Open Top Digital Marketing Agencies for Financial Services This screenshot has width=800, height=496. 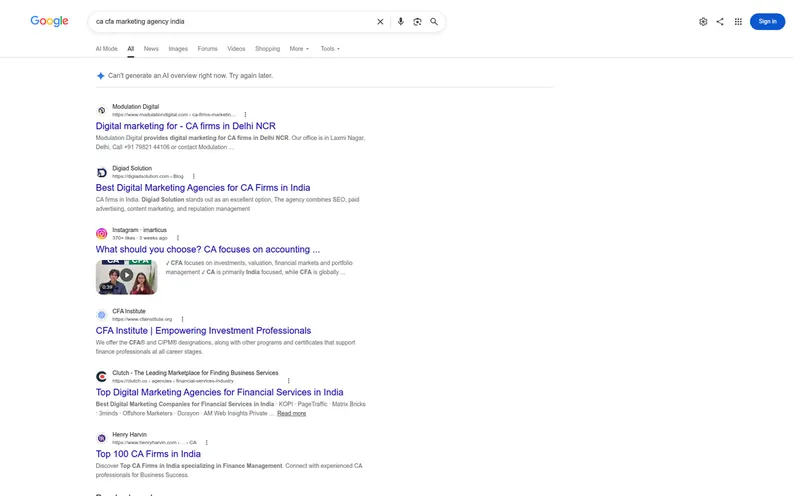(x=219, y=392)
